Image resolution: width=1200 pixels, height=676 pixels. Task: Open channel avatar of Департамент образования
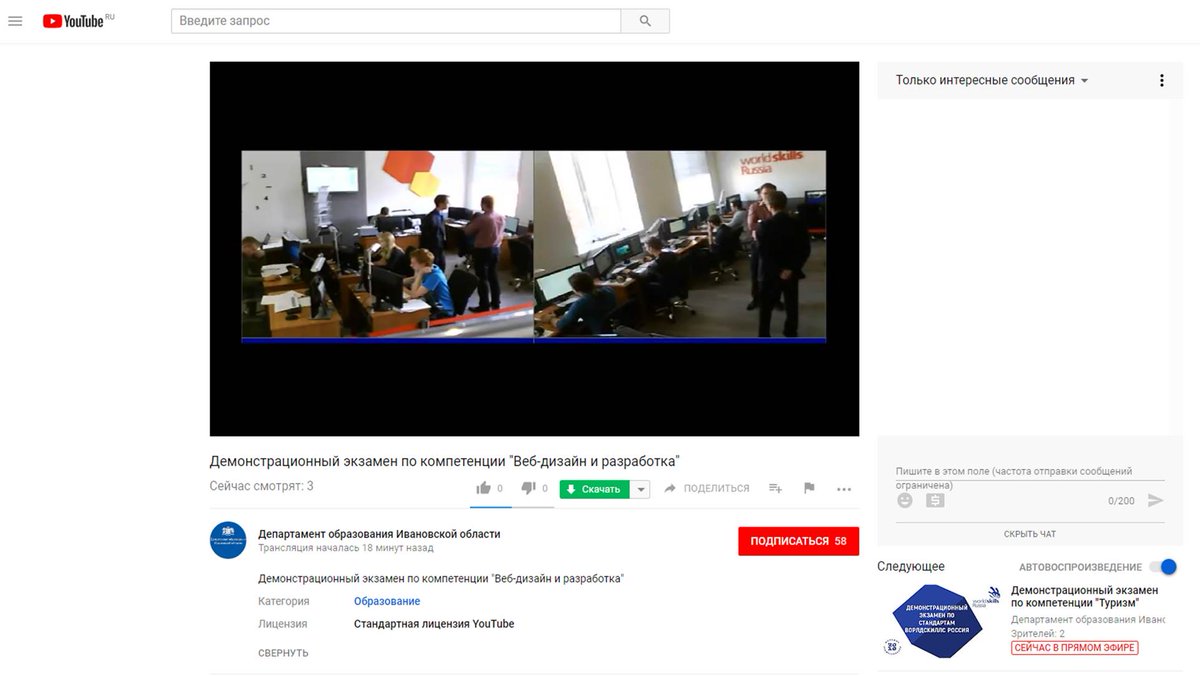coord(228,540)
